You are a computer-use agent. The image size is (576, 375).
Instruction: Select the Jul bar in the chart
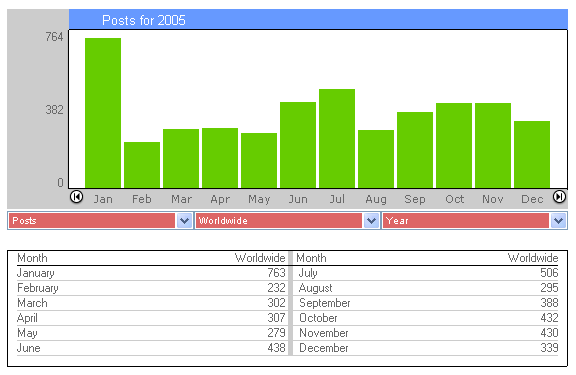[337, 138]
